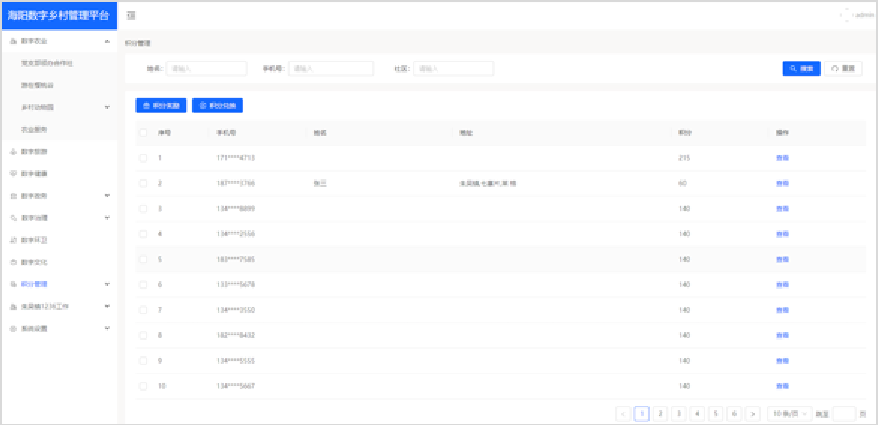Tick the checkbox for row 5
878x425 pixels.
(143, 260)
